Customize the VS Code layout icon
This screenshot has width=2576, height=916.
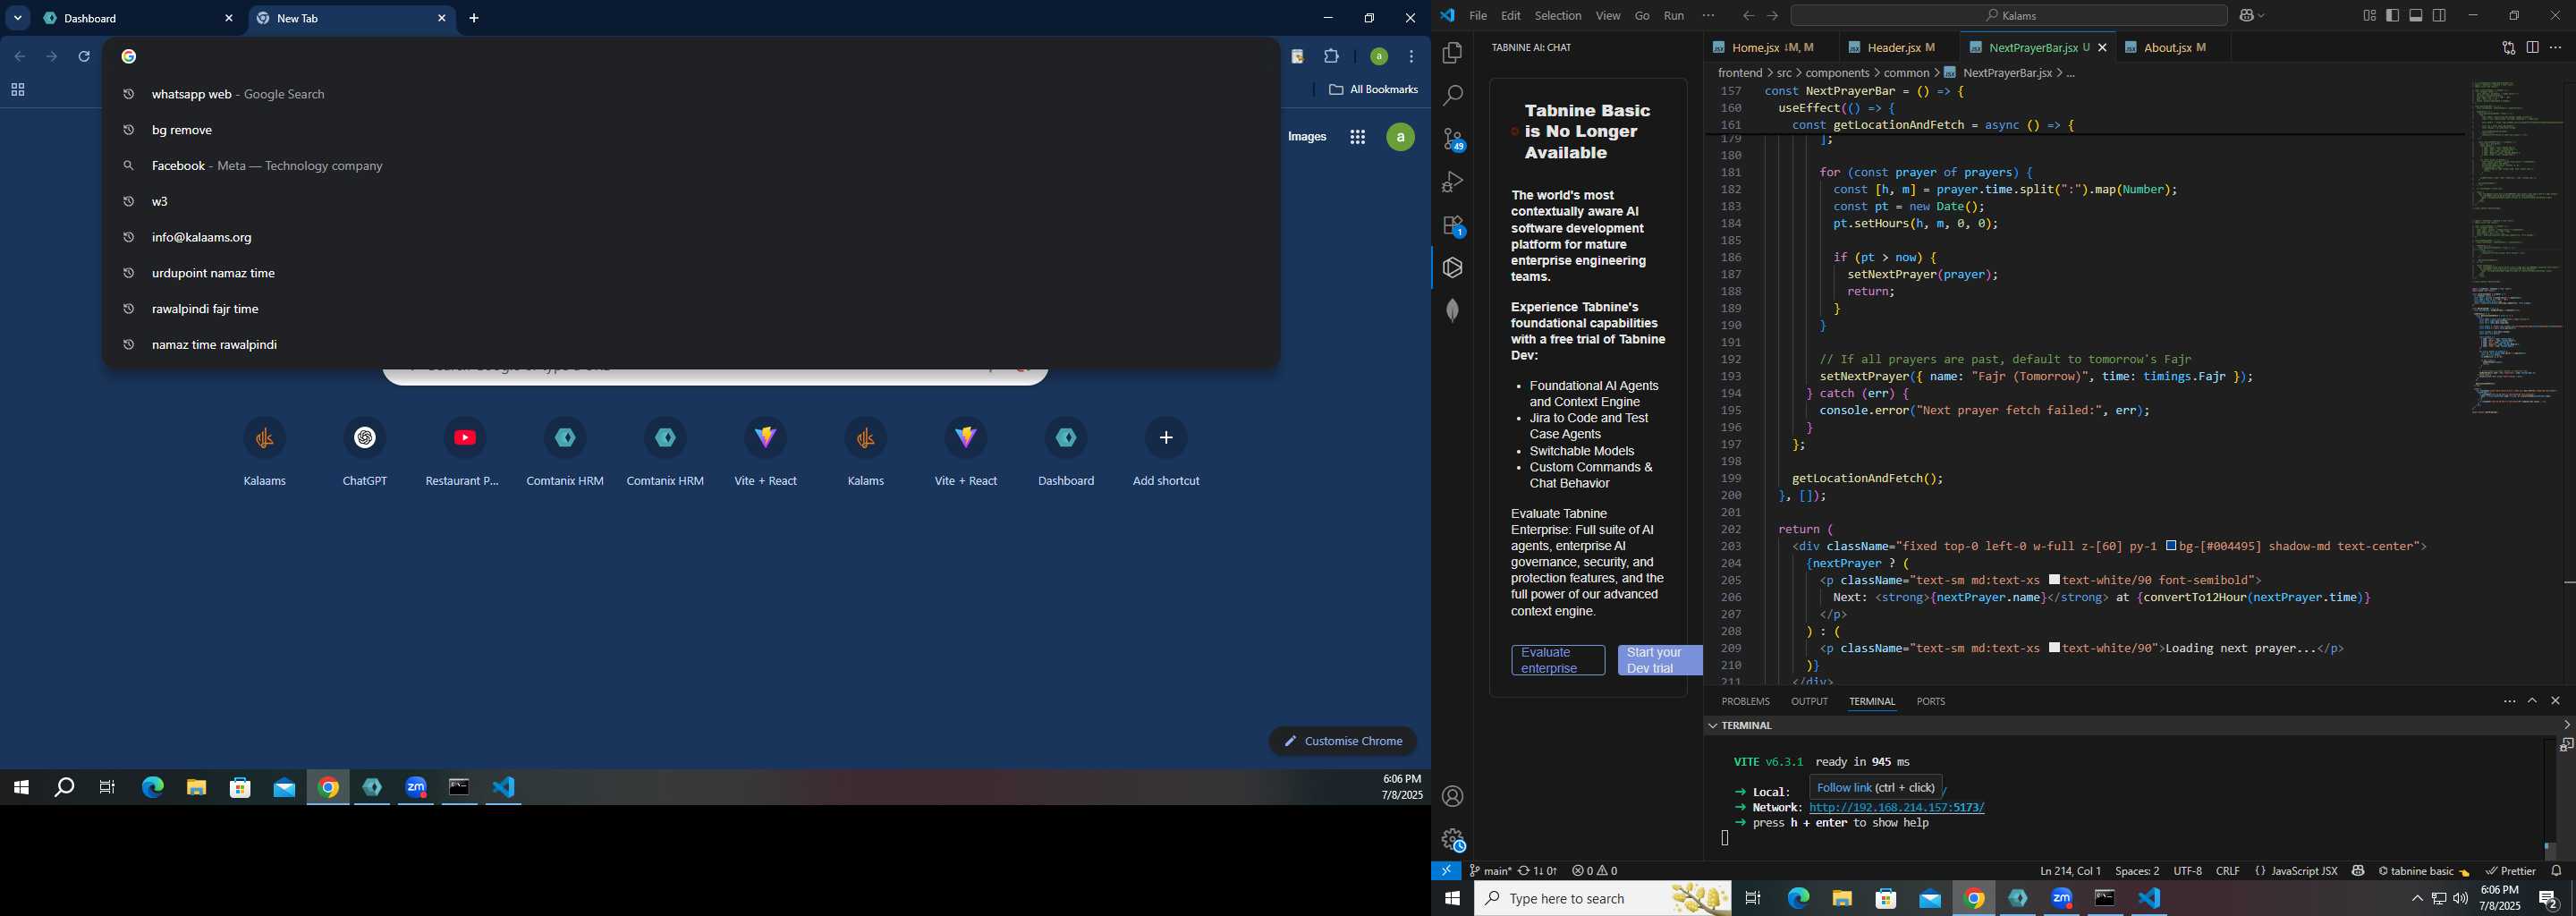[x=2369, y=16]
